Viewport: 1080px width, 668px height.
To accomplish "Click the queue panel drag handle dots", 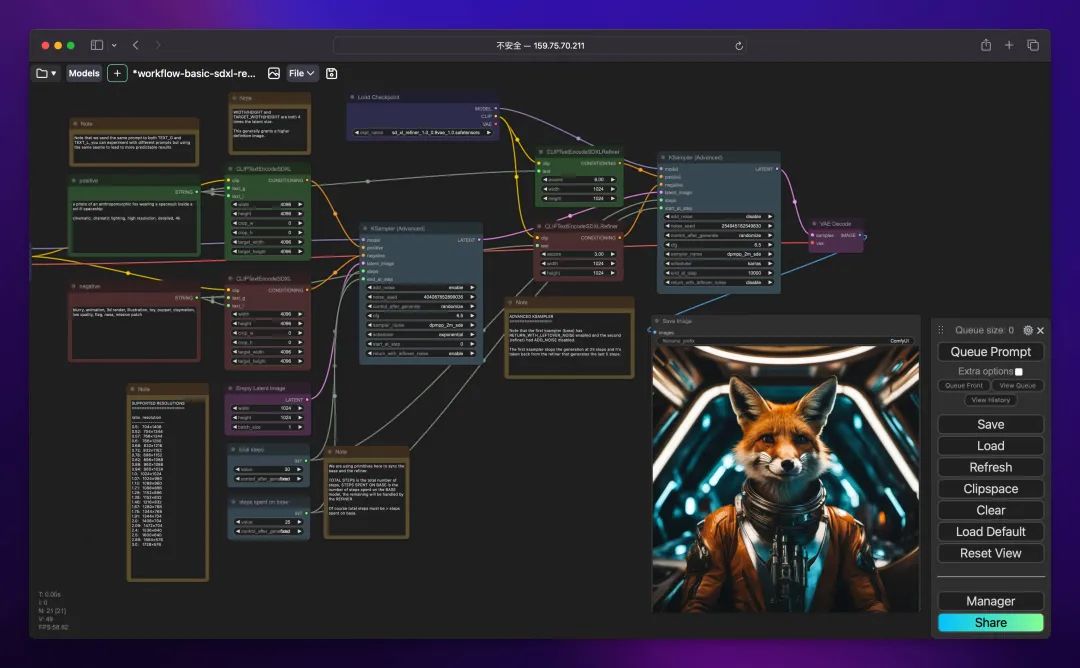I will tap(941, 331).
